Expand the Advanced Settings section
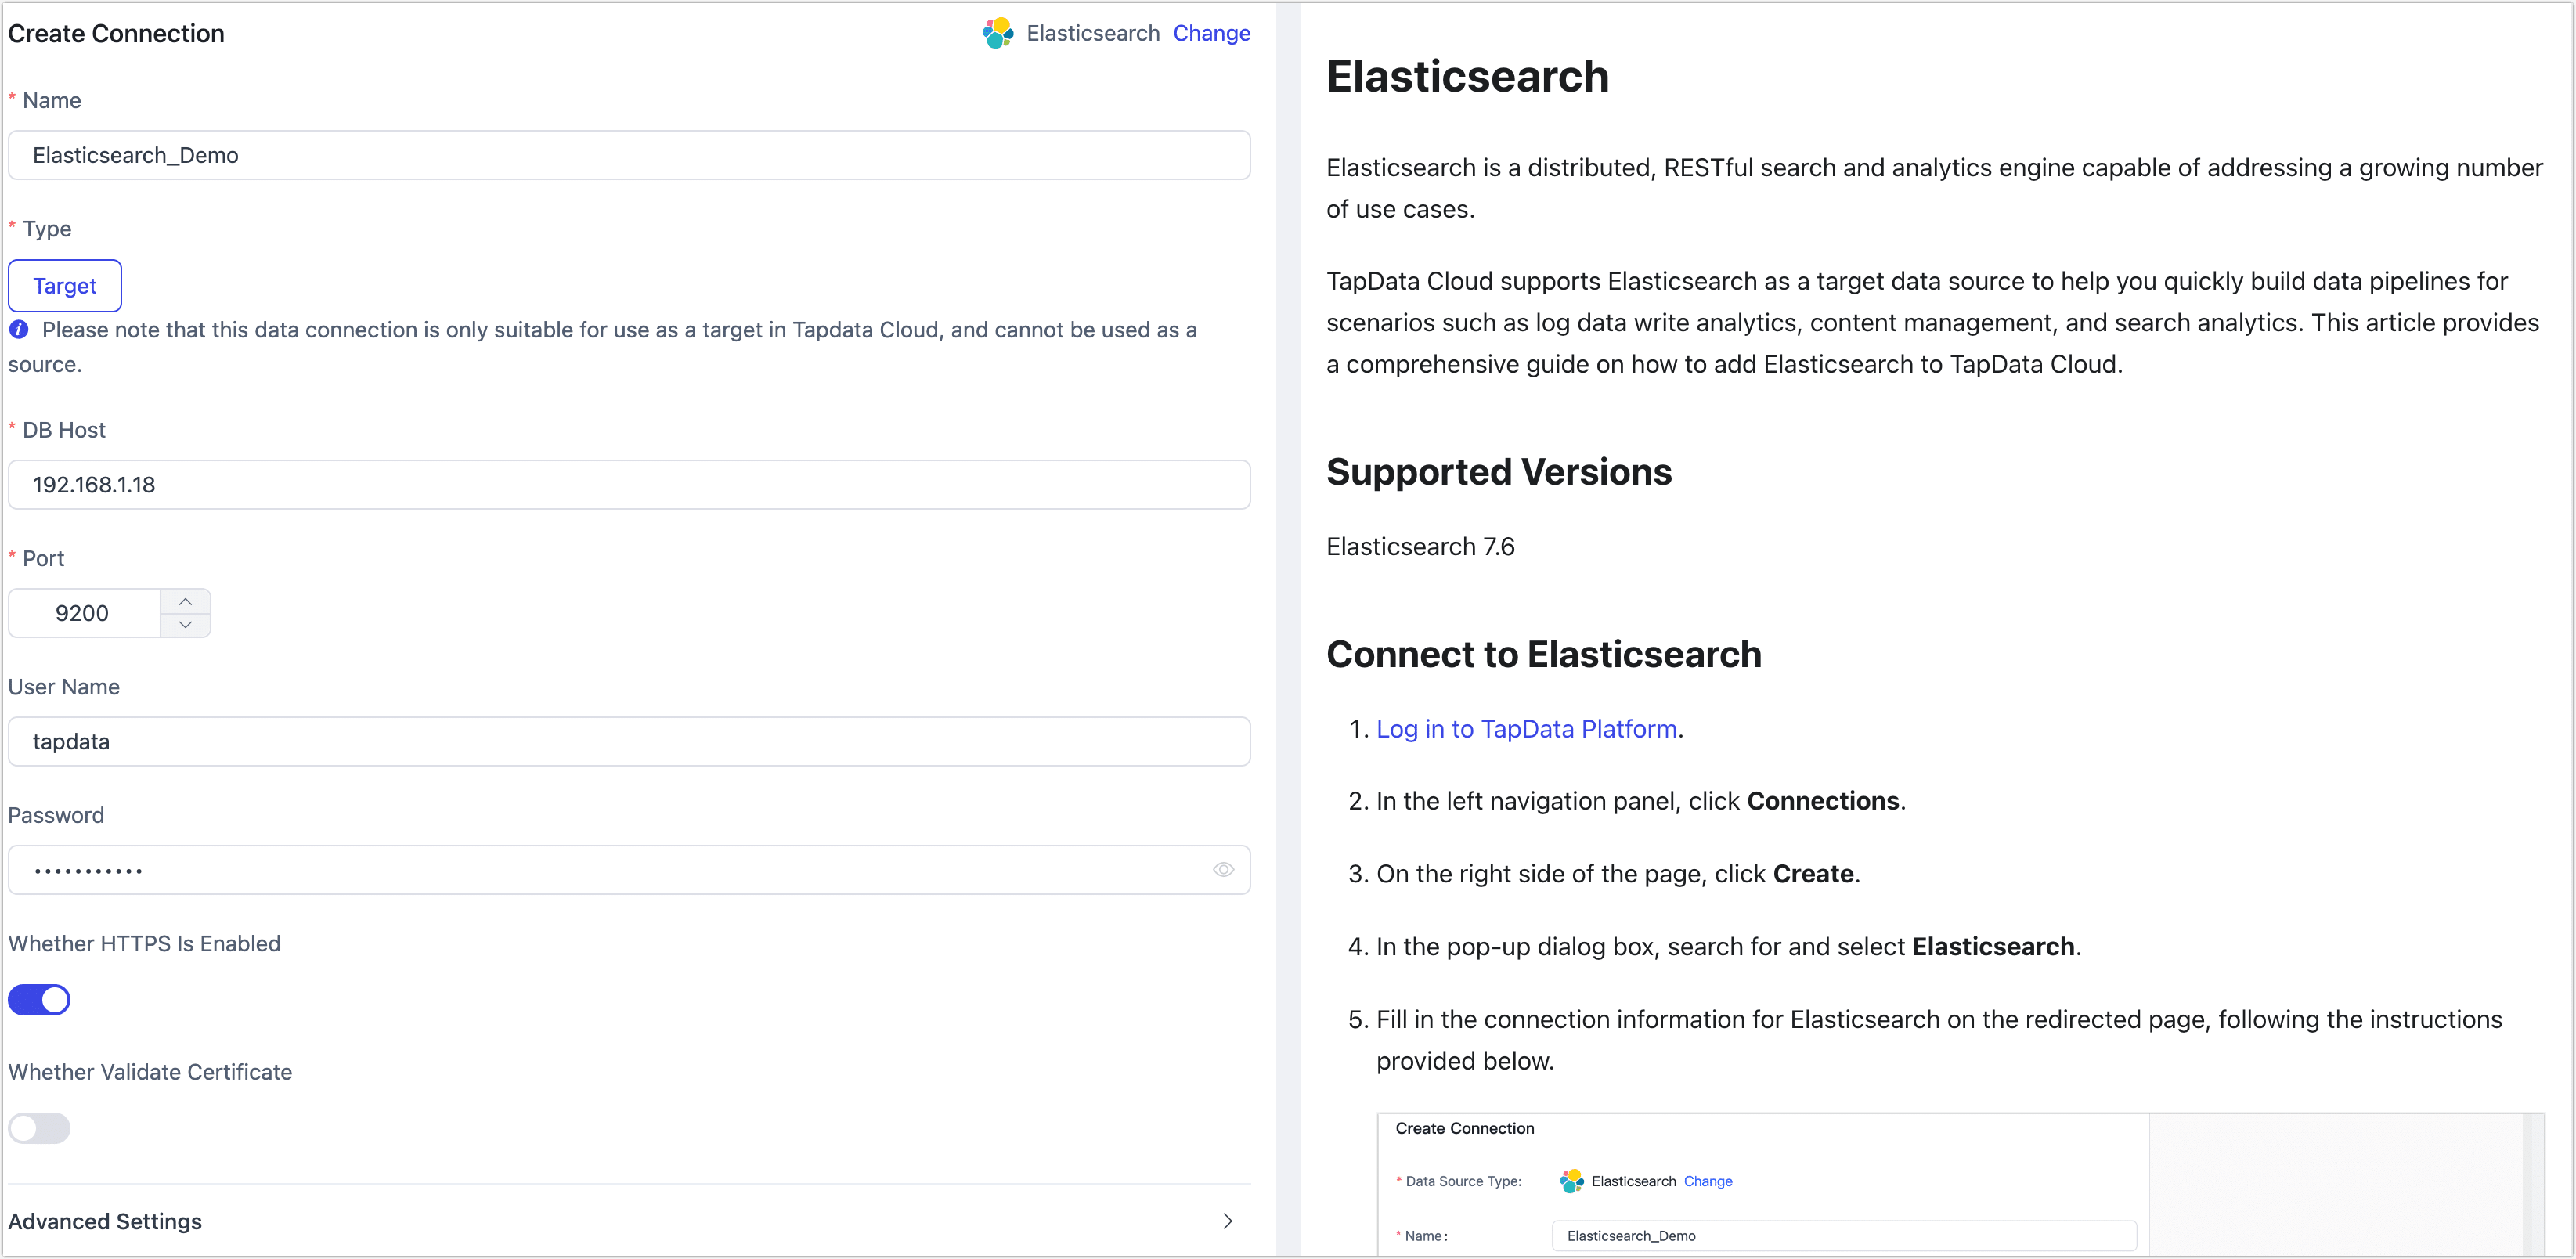Image resolution: width=2576 pixels, height=1259 pixels. click(1227, 1221)
